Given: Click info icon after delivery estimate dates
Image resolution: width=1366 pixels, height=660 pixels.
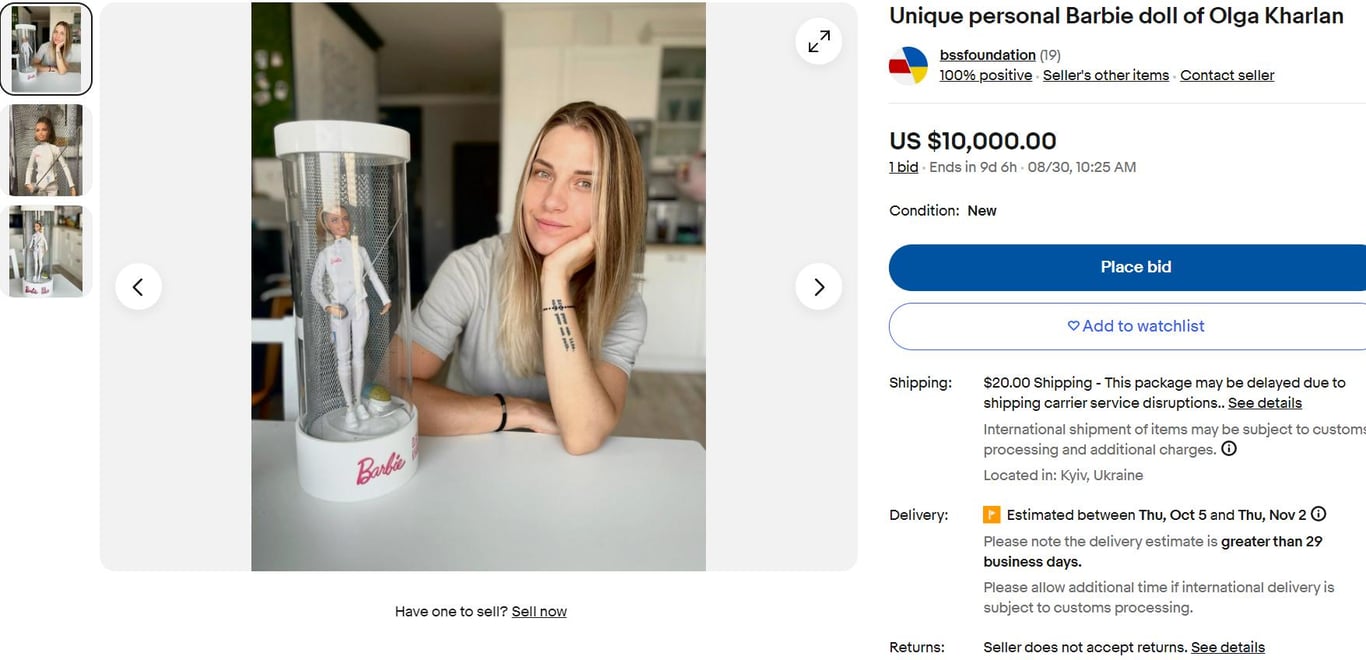Looking at the screenshot, I should tap(1319, 514).
